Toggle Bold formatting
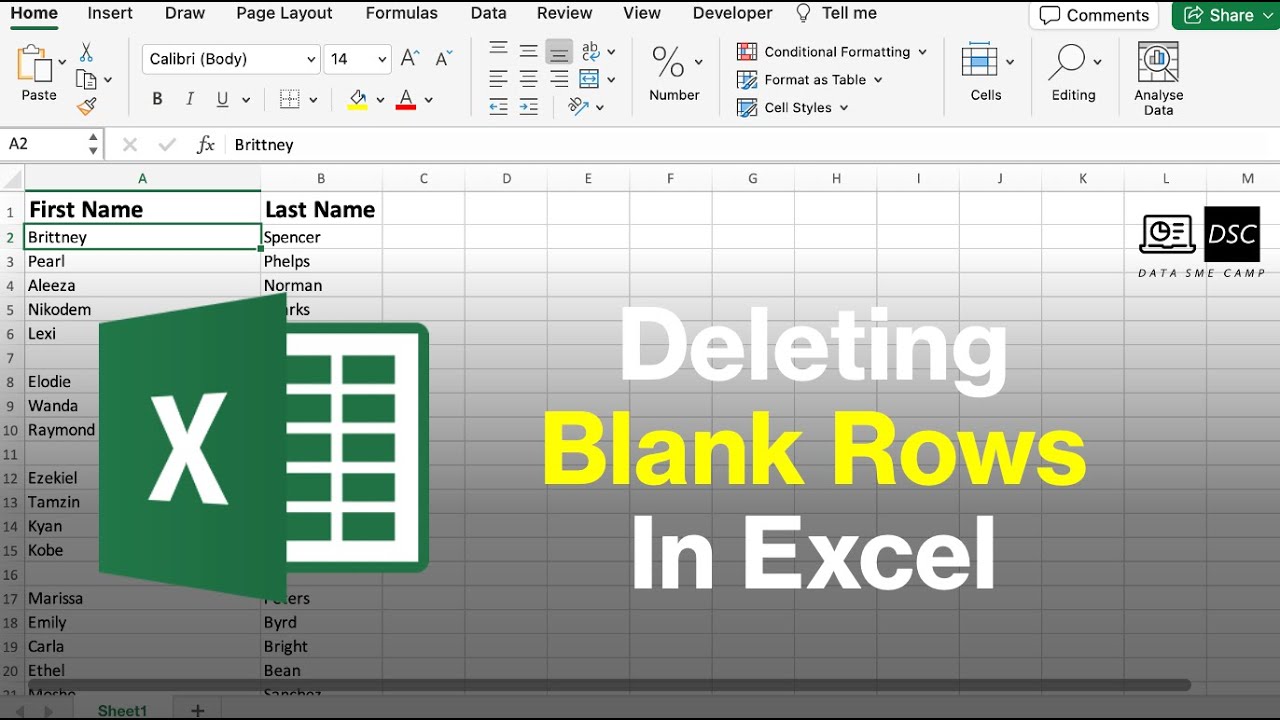Screen dimensions: 1280x720 pos(157,99)
